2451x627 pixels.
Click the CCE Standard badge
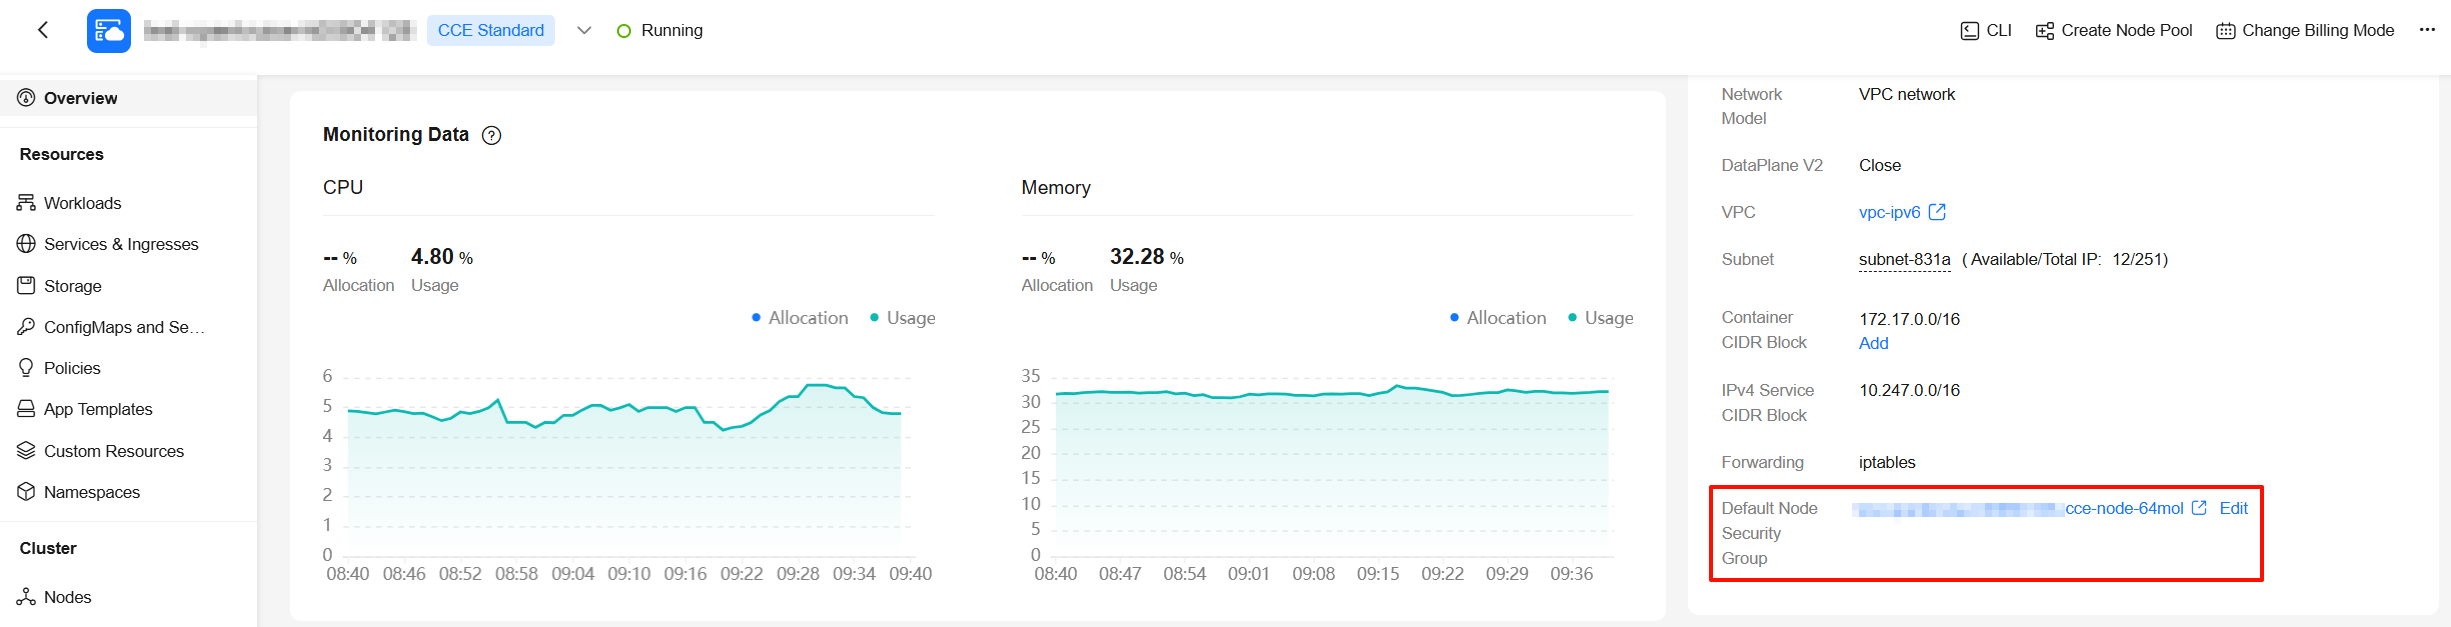[491, 31]
